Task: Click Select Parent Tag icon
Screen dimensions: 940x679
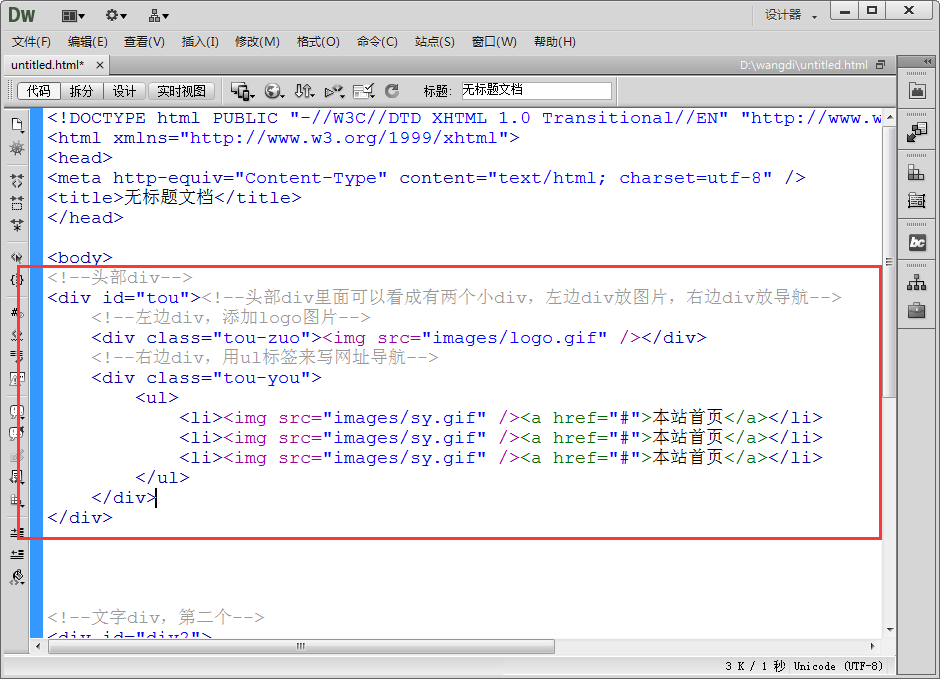Action: click(x=17, y=258)
